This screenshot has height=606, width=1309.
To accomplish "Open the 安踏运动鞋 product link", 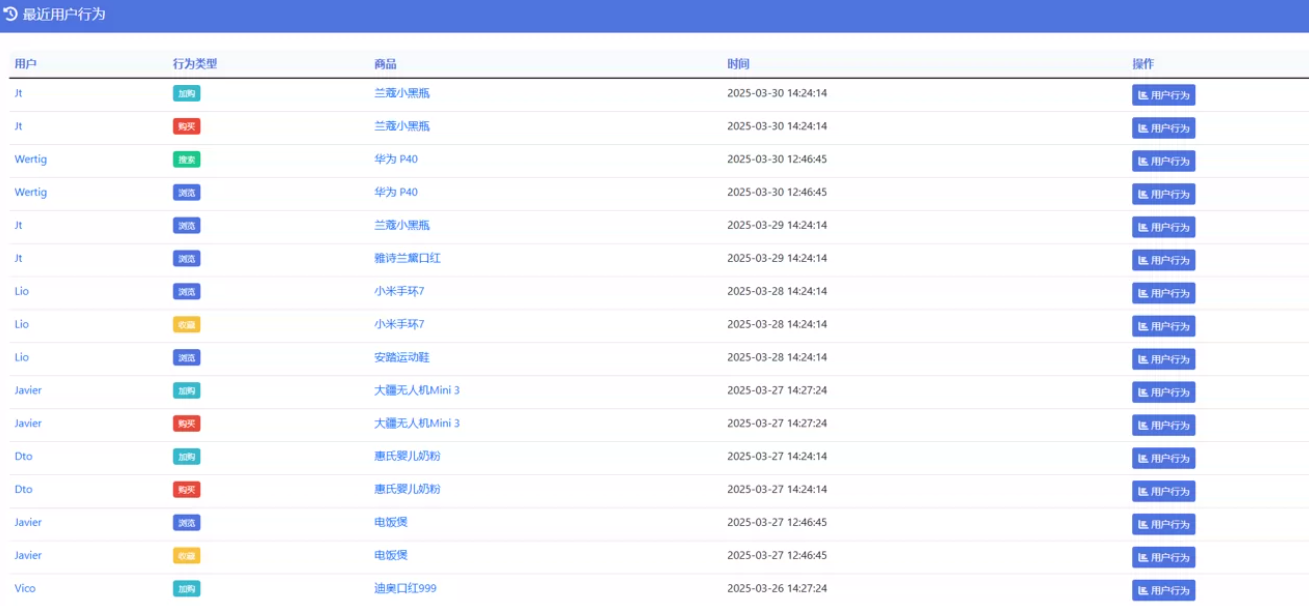I will click(x=402, y=357).
